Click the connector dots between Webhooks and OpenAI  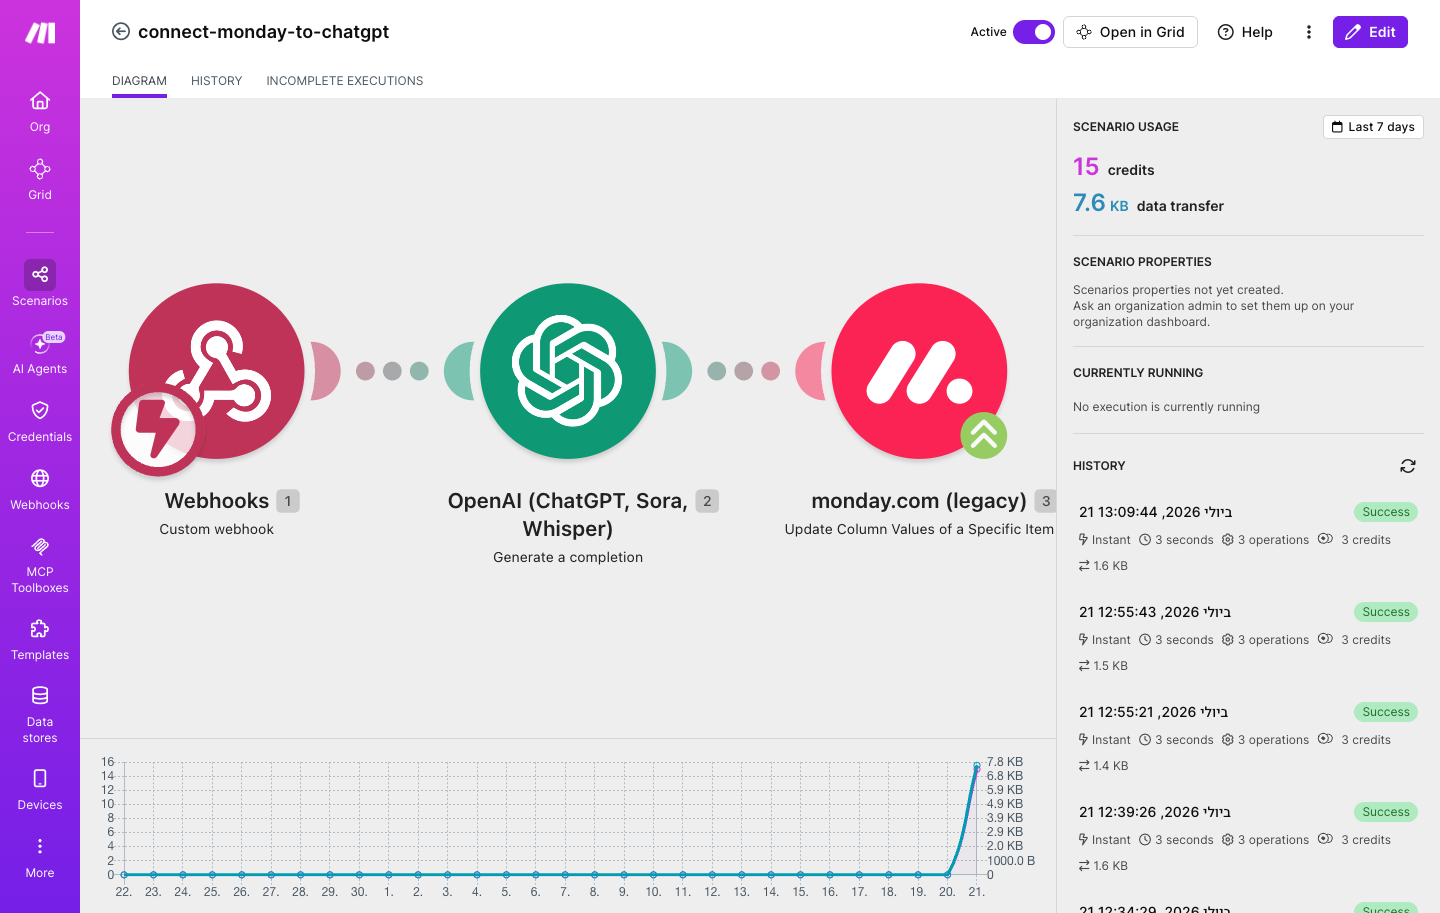[392, 371]
